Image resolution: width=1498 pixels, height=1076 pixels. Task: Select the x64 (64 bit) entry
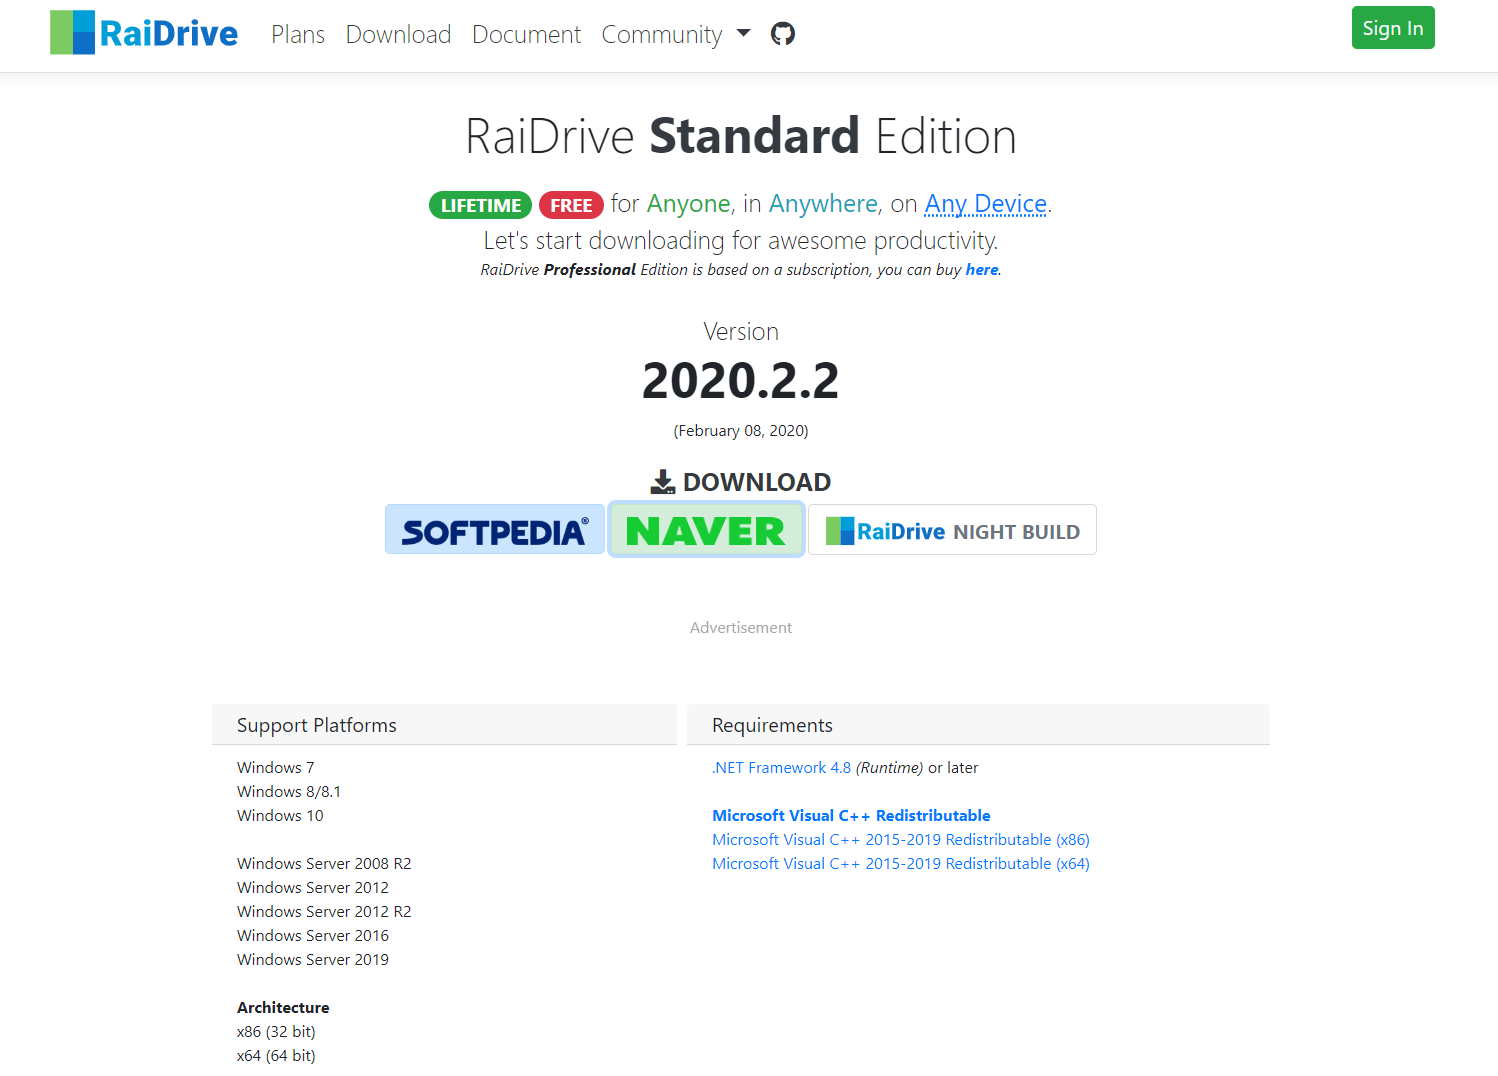pos(276,1056)
